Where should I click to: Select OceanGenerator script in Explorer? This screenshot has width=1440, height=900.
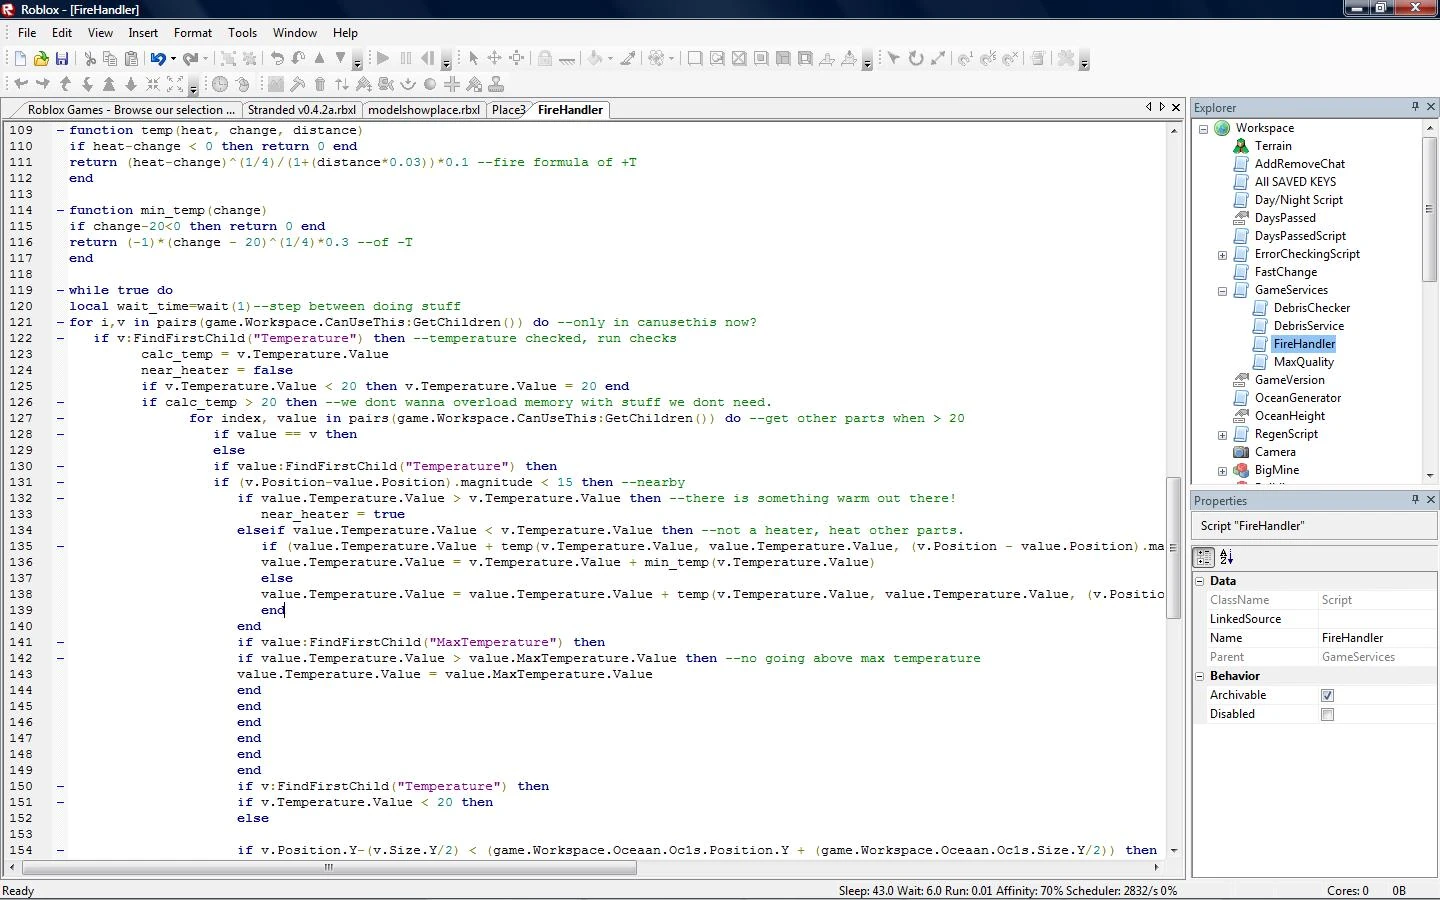[1297, 398]
